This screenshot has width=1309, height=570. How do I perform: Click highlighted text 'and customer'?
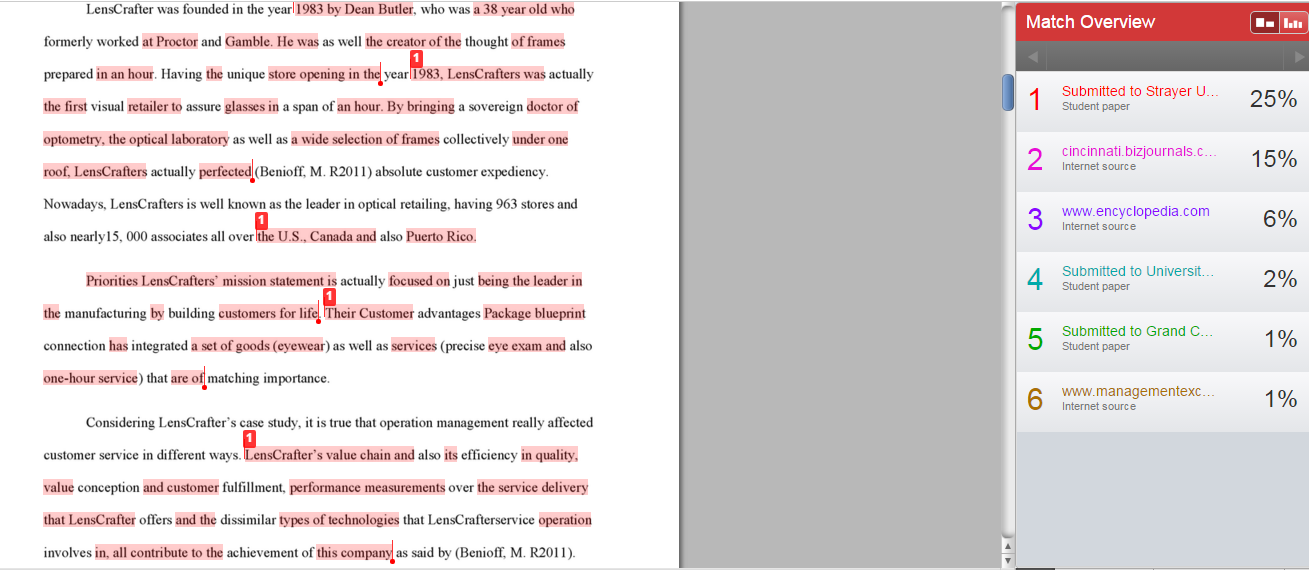(181, 488)
